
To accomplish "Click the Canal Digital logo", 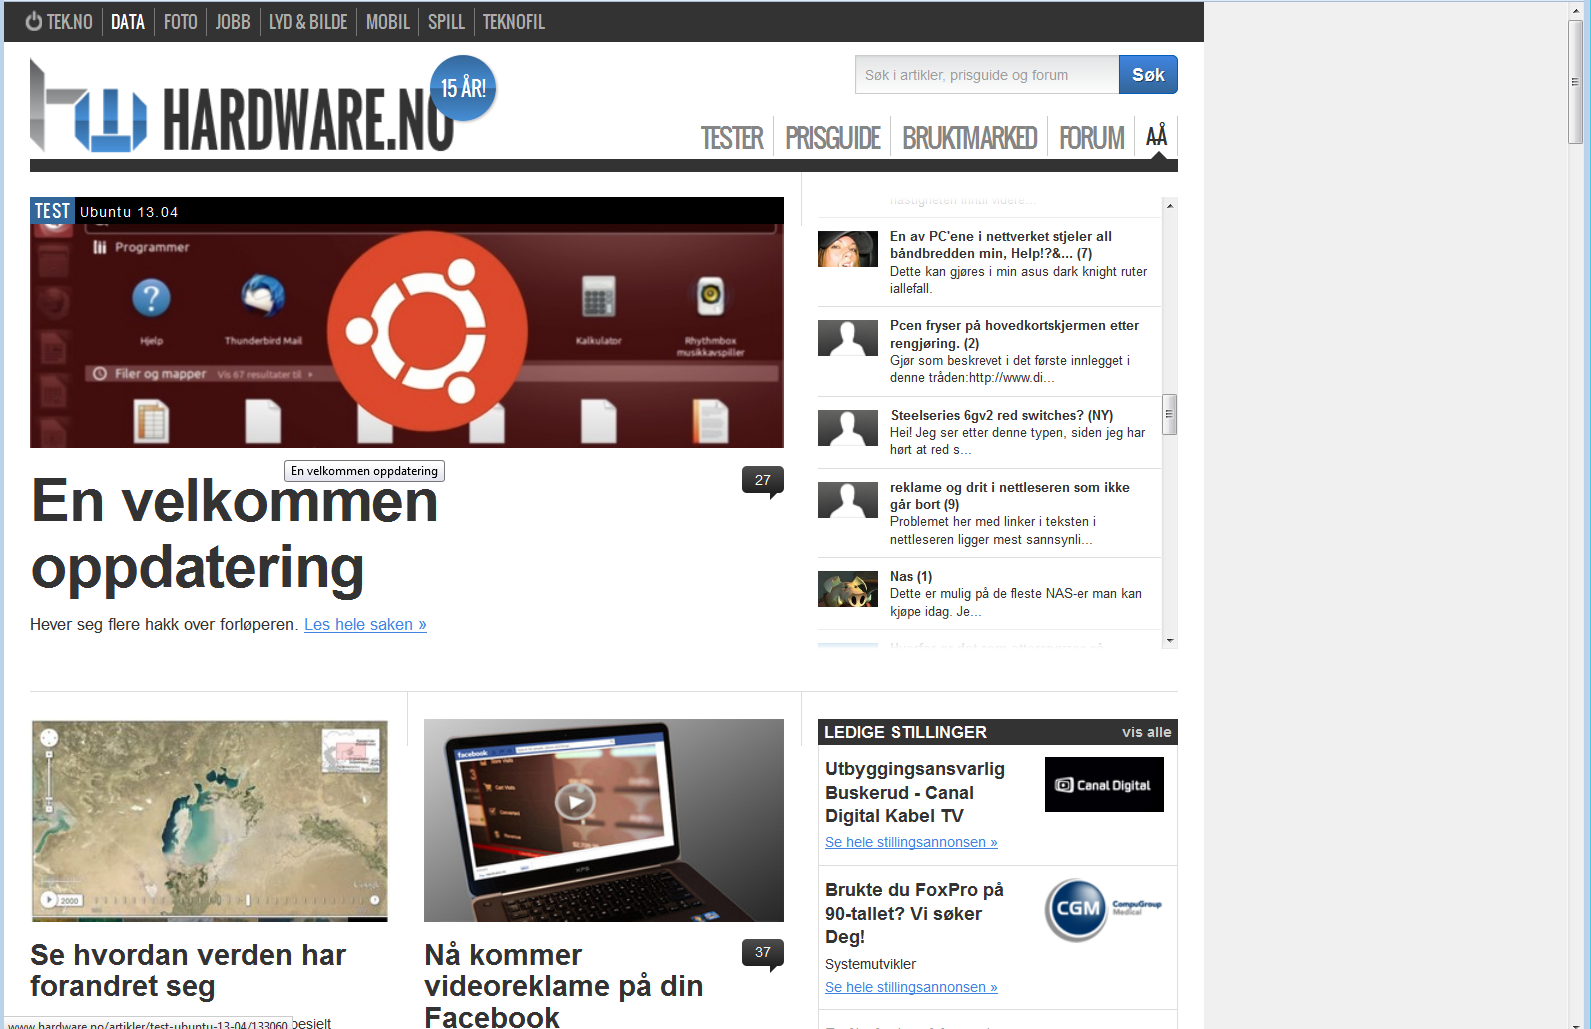I will pos(1104,785).
